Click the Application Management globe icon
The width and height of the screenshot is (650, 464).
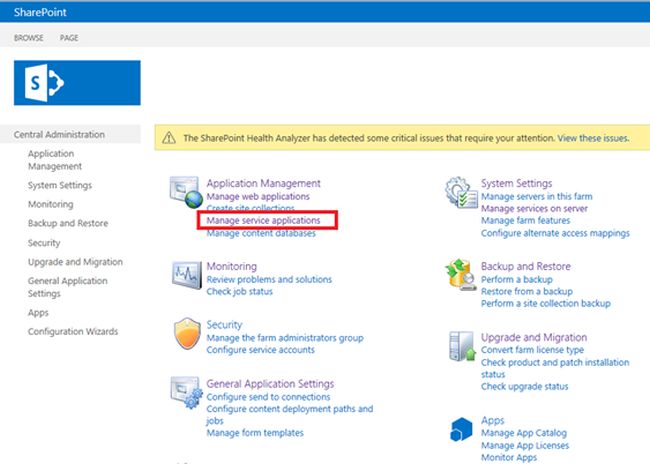click(x=185, y=192)
